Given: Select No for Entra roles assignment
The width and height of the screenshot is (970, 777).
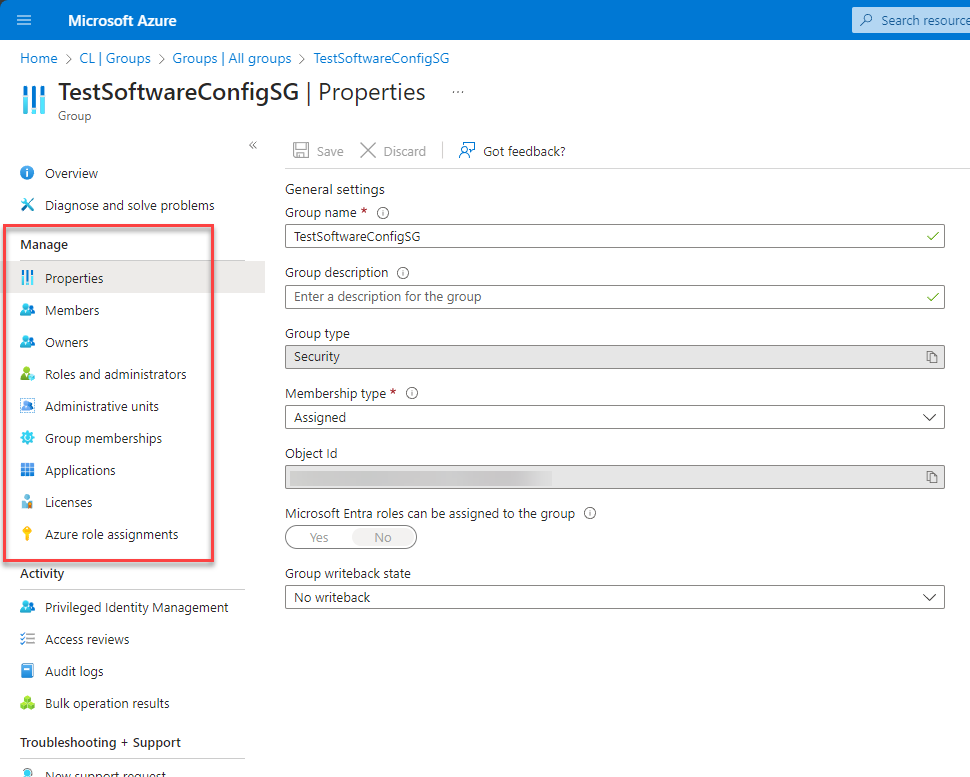Looking at the screenshot, I should pyautogui.click(x=383, y=538).
